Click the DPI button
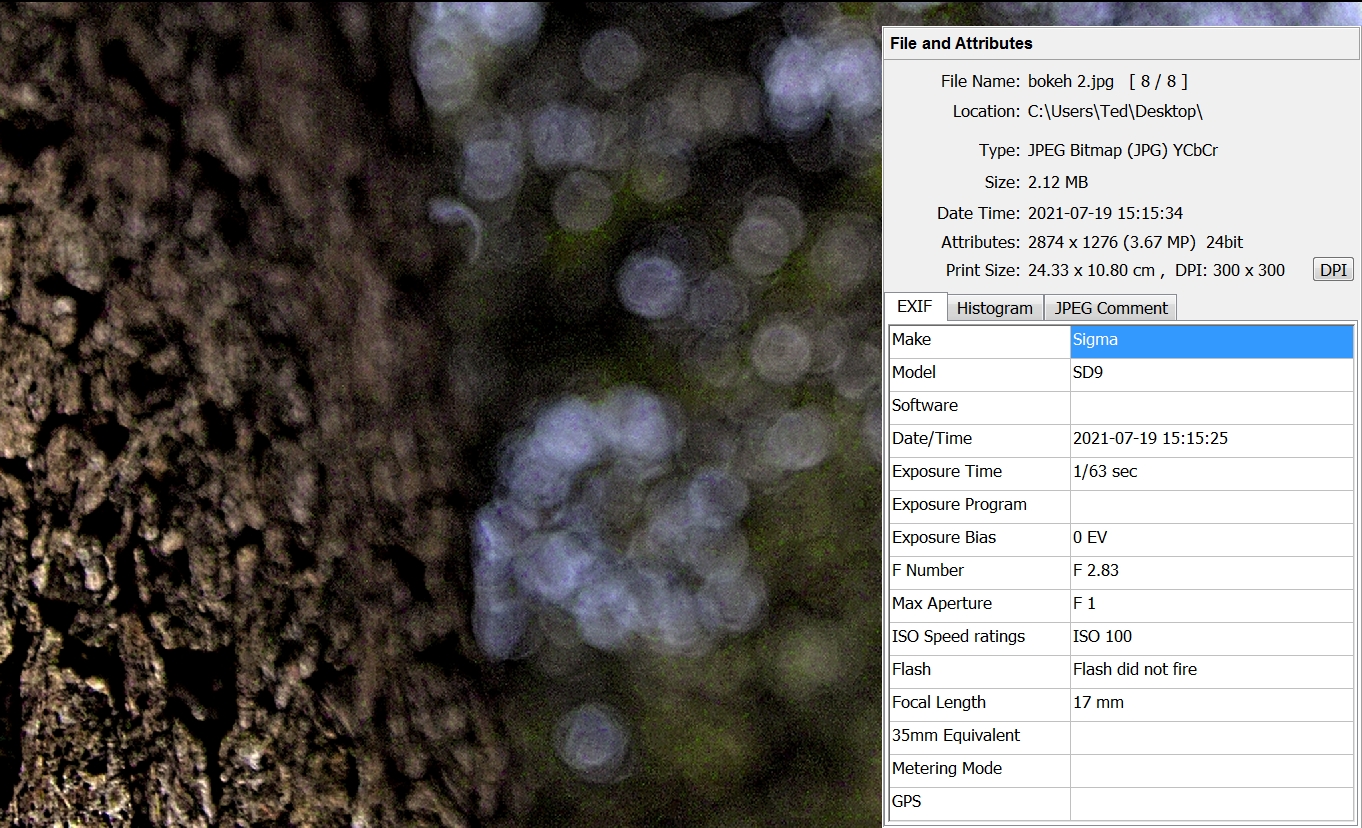Screen dimensions: 1362x828 click(x=1333, y=270)
